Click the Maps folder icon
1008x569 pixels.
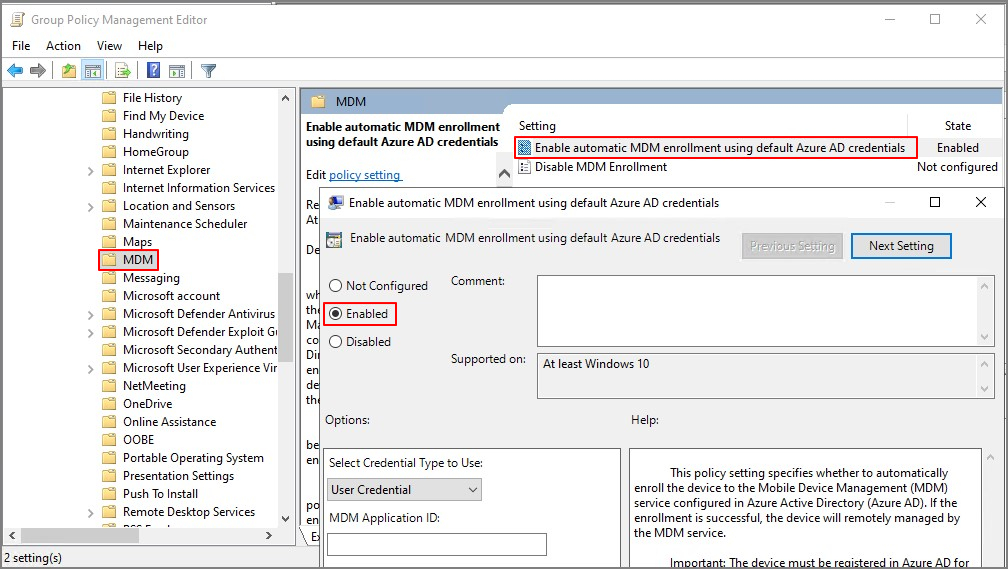[x=109, y=242]
